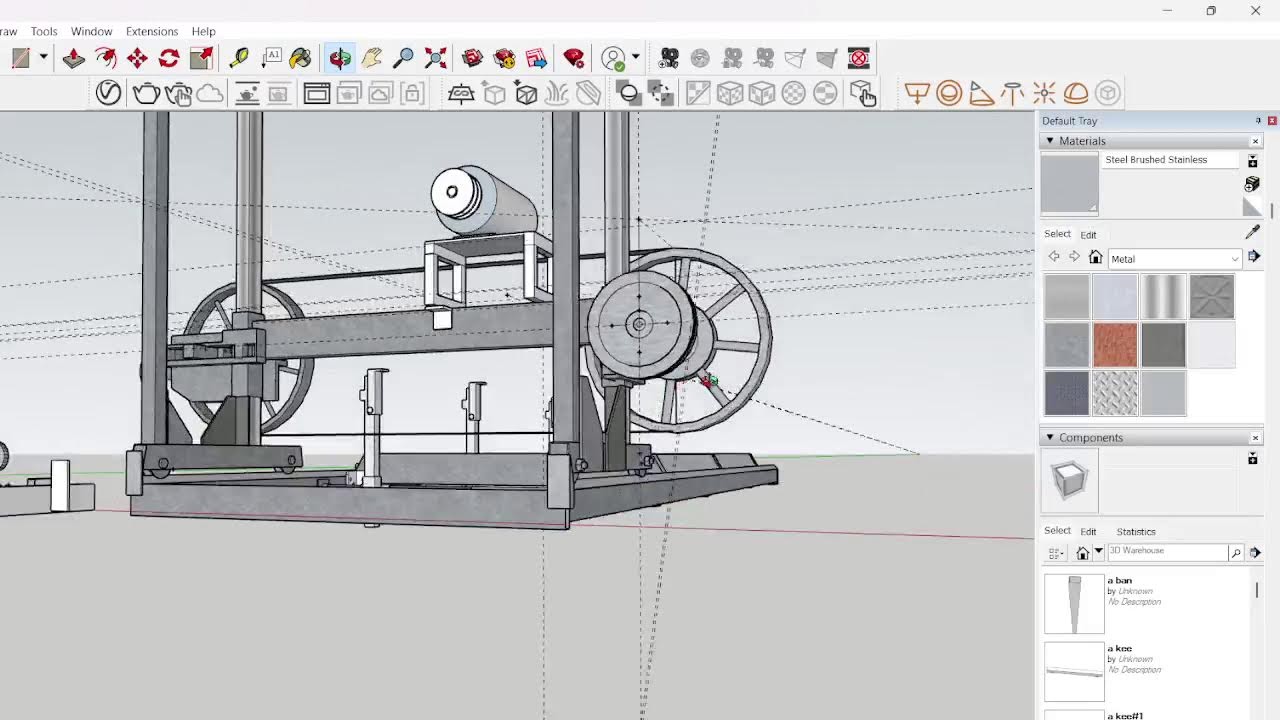1280x720 pixels.
Task: Select the Follow Me tool
Action: (105, 58)
